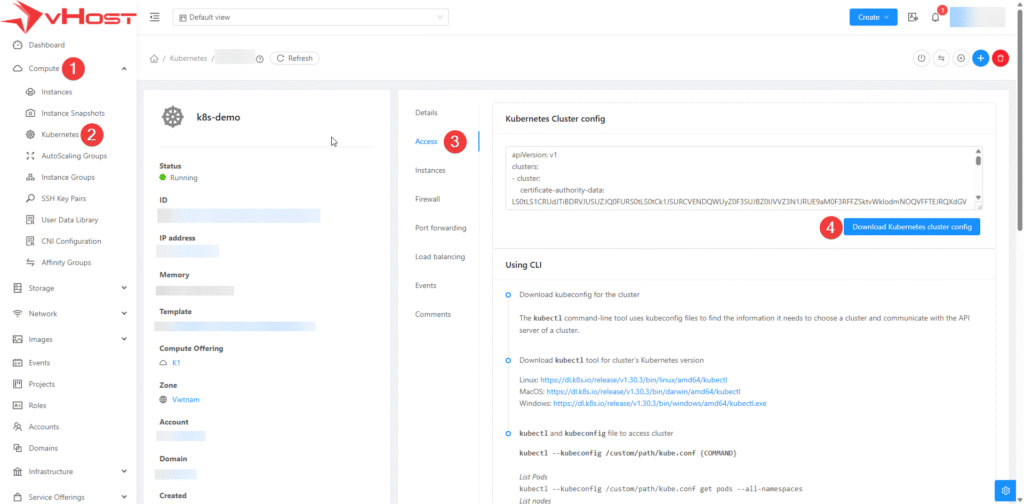Click the home icon in breadcrumb

(x=154, y=59)
